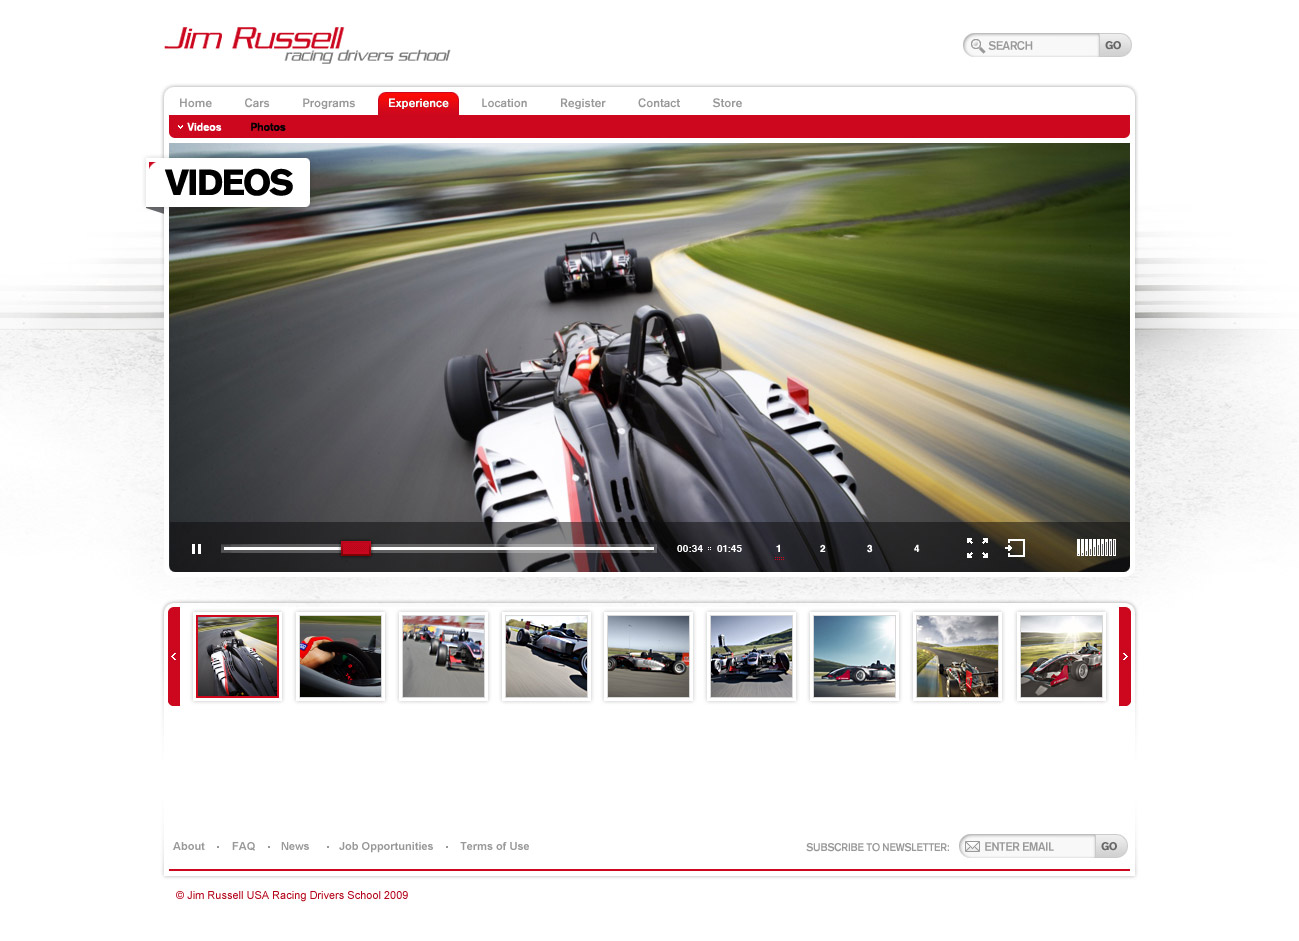Open the News footer link
This screenshot has height=941, width=1299.
[x=295, y=847]
